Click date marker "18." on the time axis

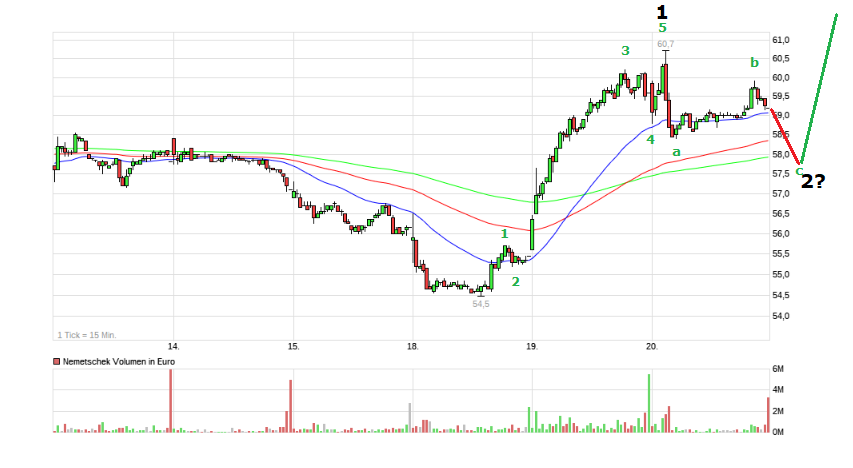411,347
